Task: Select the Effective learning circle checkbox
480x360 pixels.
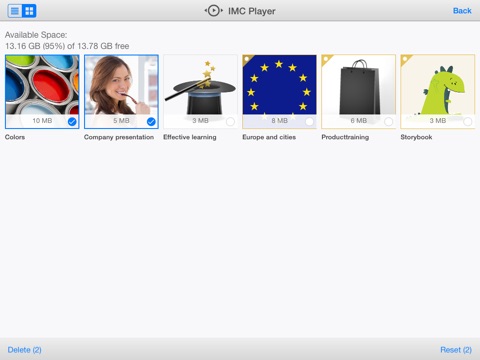Action: (230, 122)
